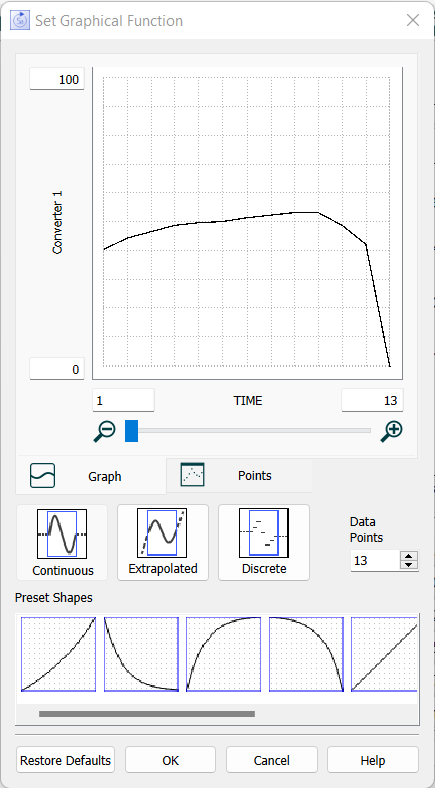Switch to the Graph tab

(x=91, y=476)
